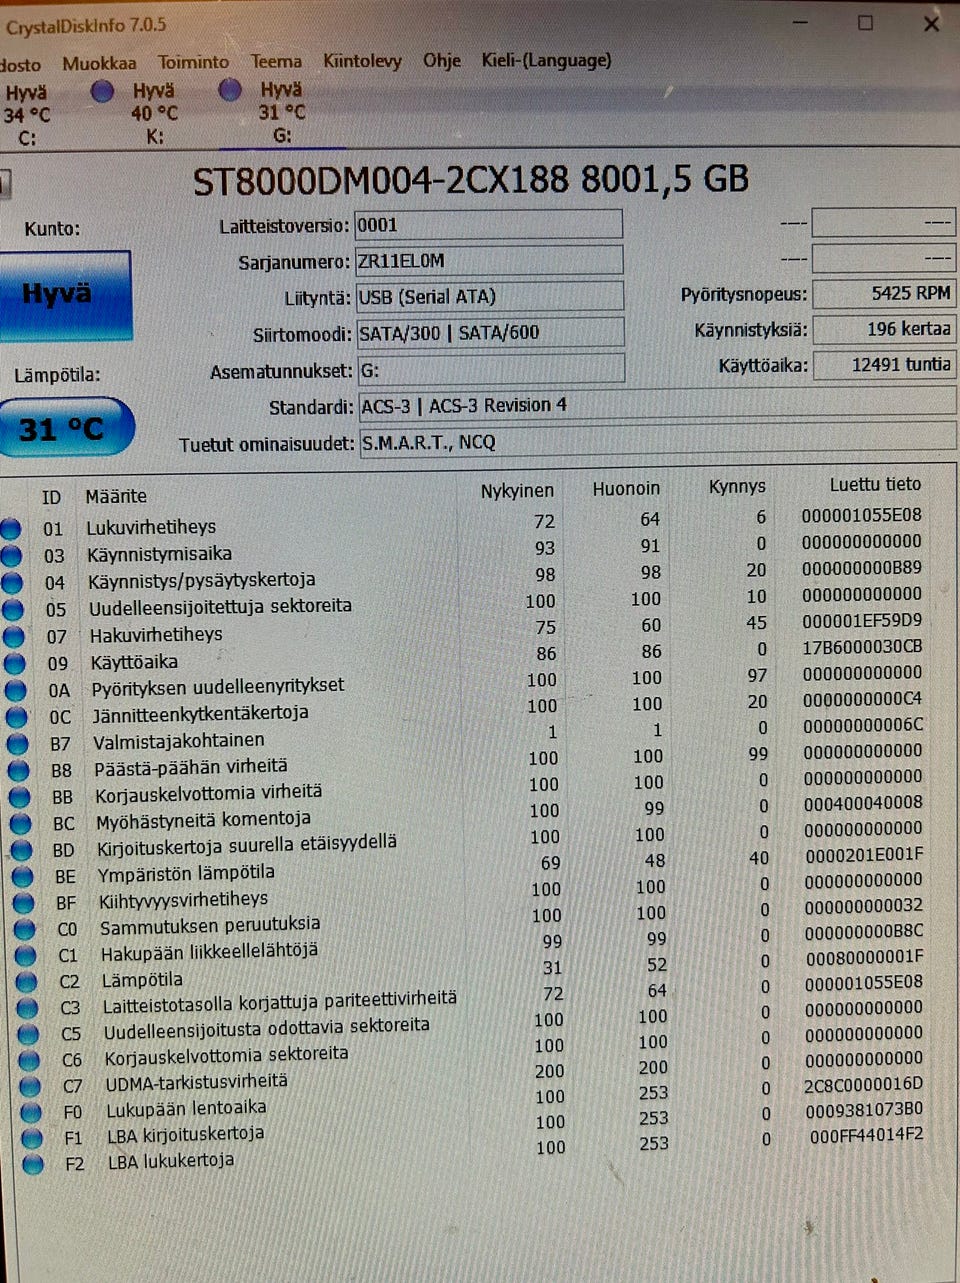Click status dot of Käynnistymisaika row
960x1283 pixels.
click(x=11, y=556)
